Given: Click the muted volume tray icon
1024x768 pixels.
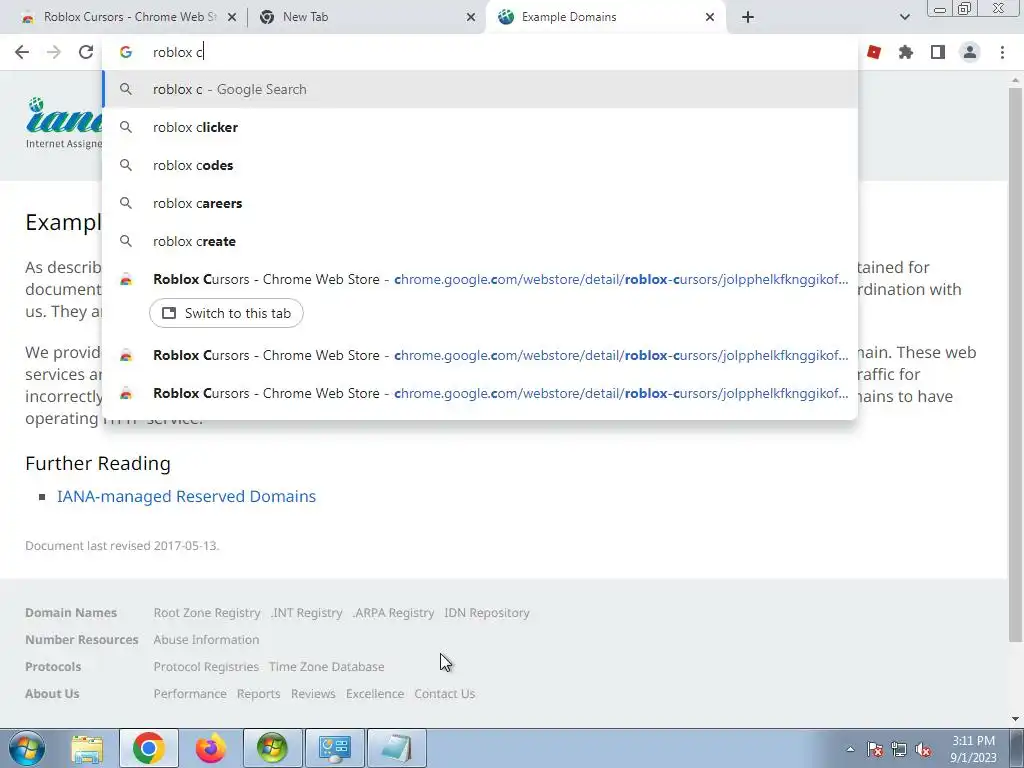Looking at the screenshot, I should [x=923, y=749].
